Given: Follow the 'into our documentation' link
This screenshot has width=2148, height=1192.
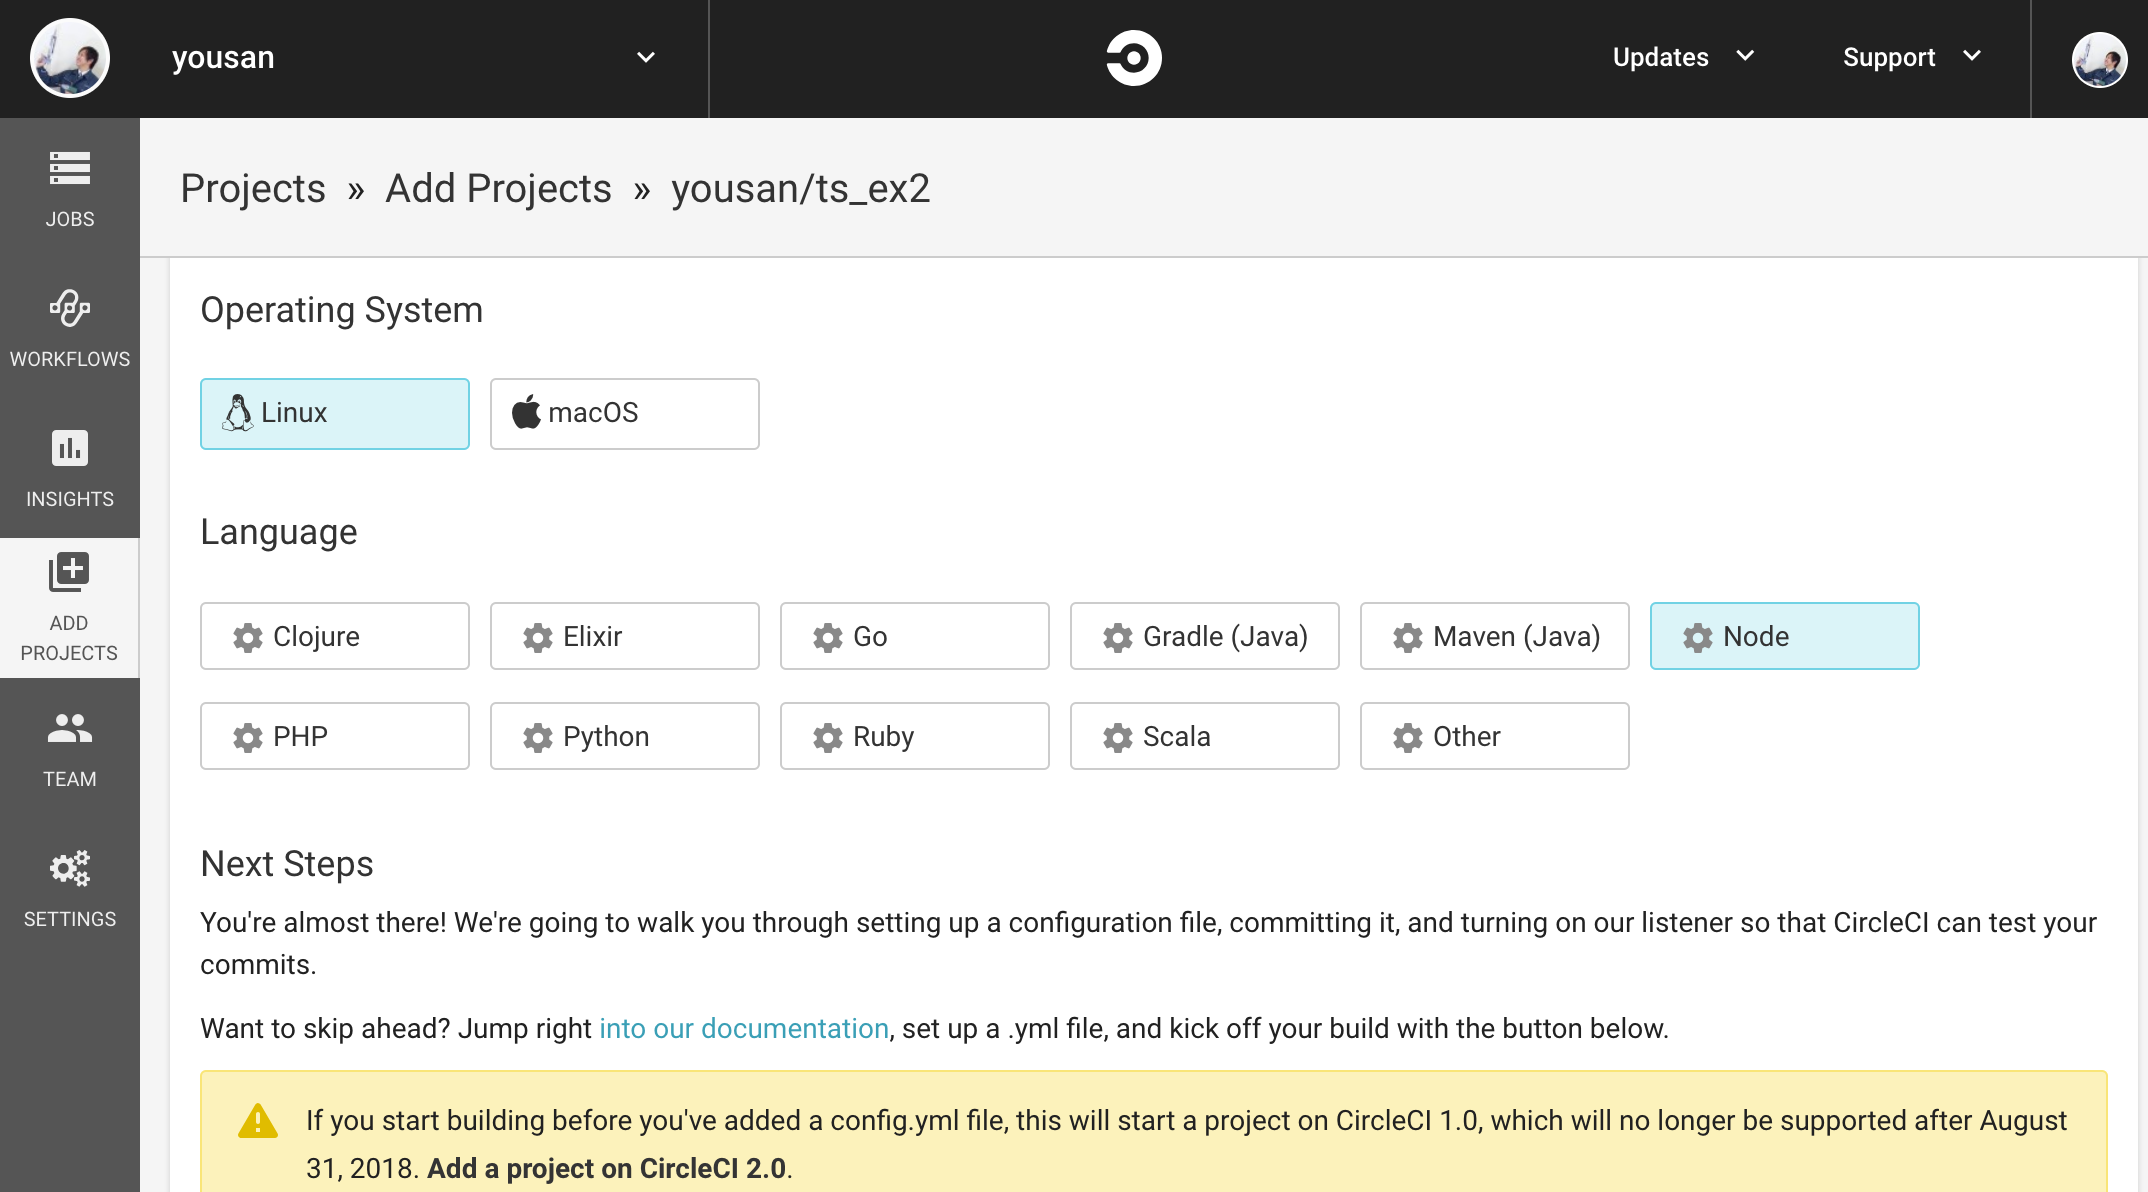Looking at the screenshot, I should pyautogui.click(x=744, y=1028).
